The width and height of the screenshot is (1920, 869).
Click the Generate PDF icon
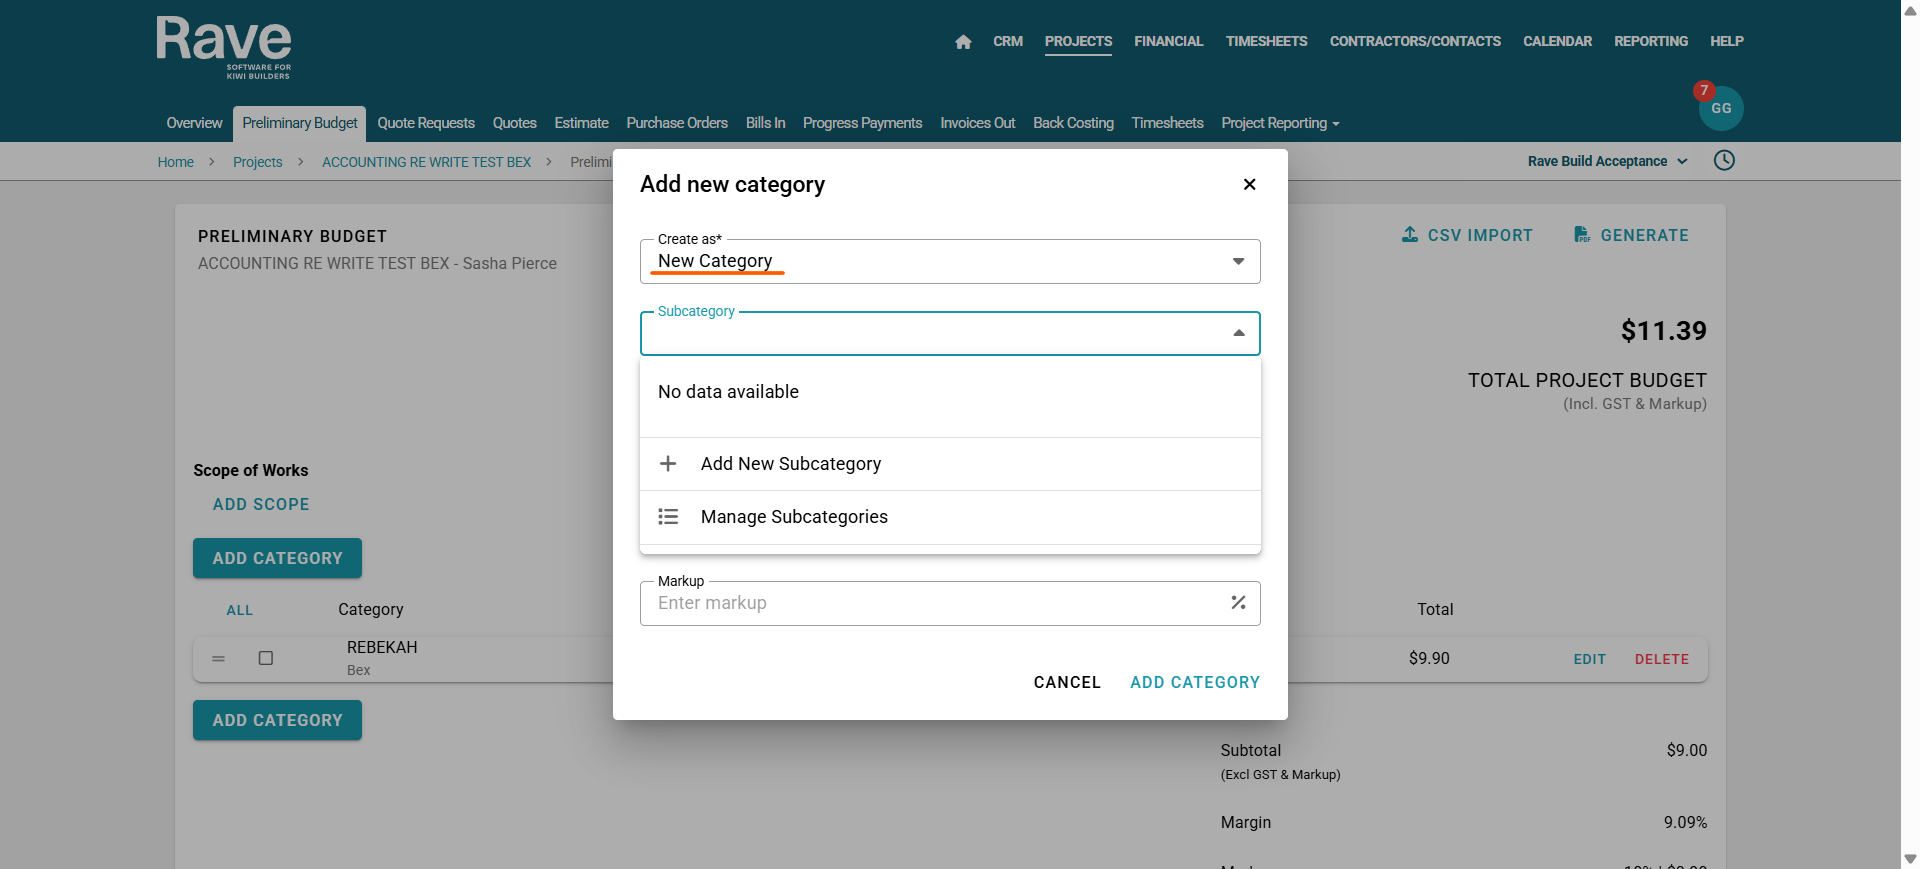click(x=1581, y=235)
